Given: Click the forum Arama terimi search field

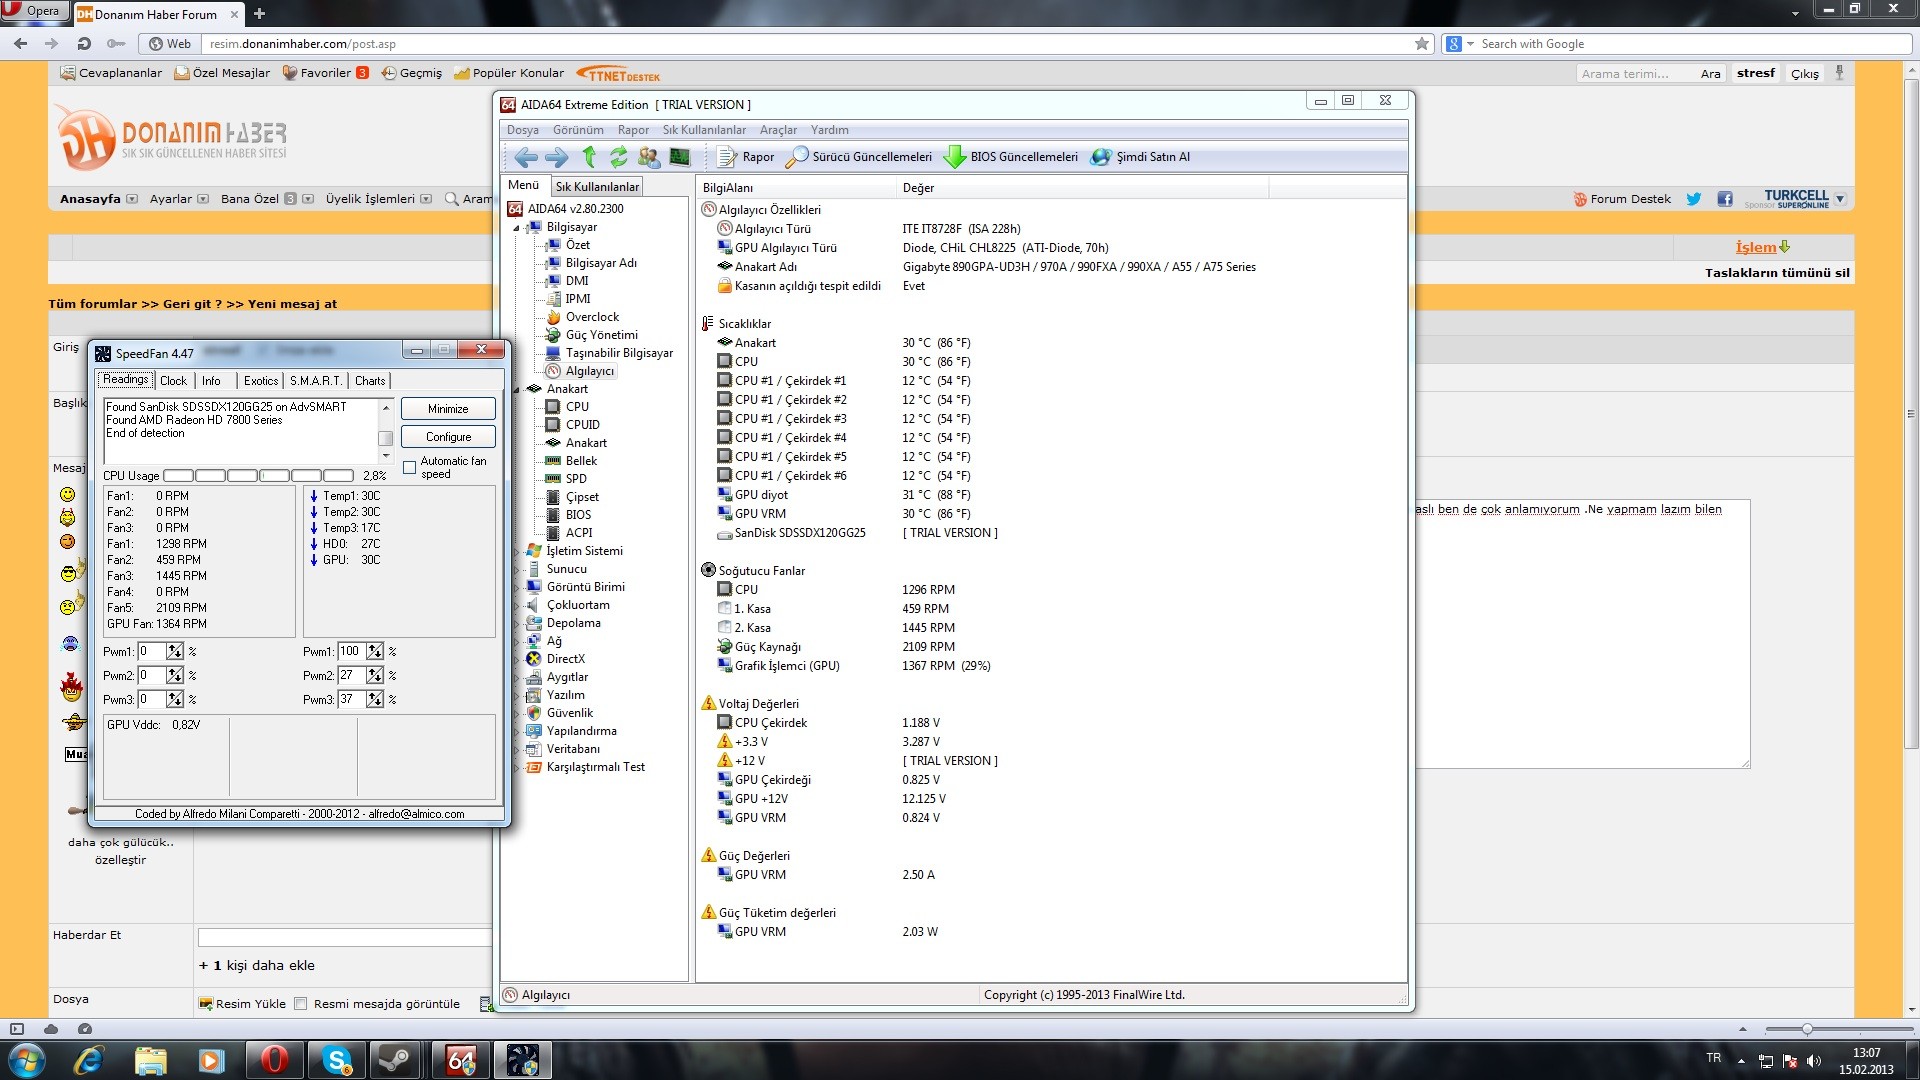Looking at the screenshot, I should point(1635,74).
